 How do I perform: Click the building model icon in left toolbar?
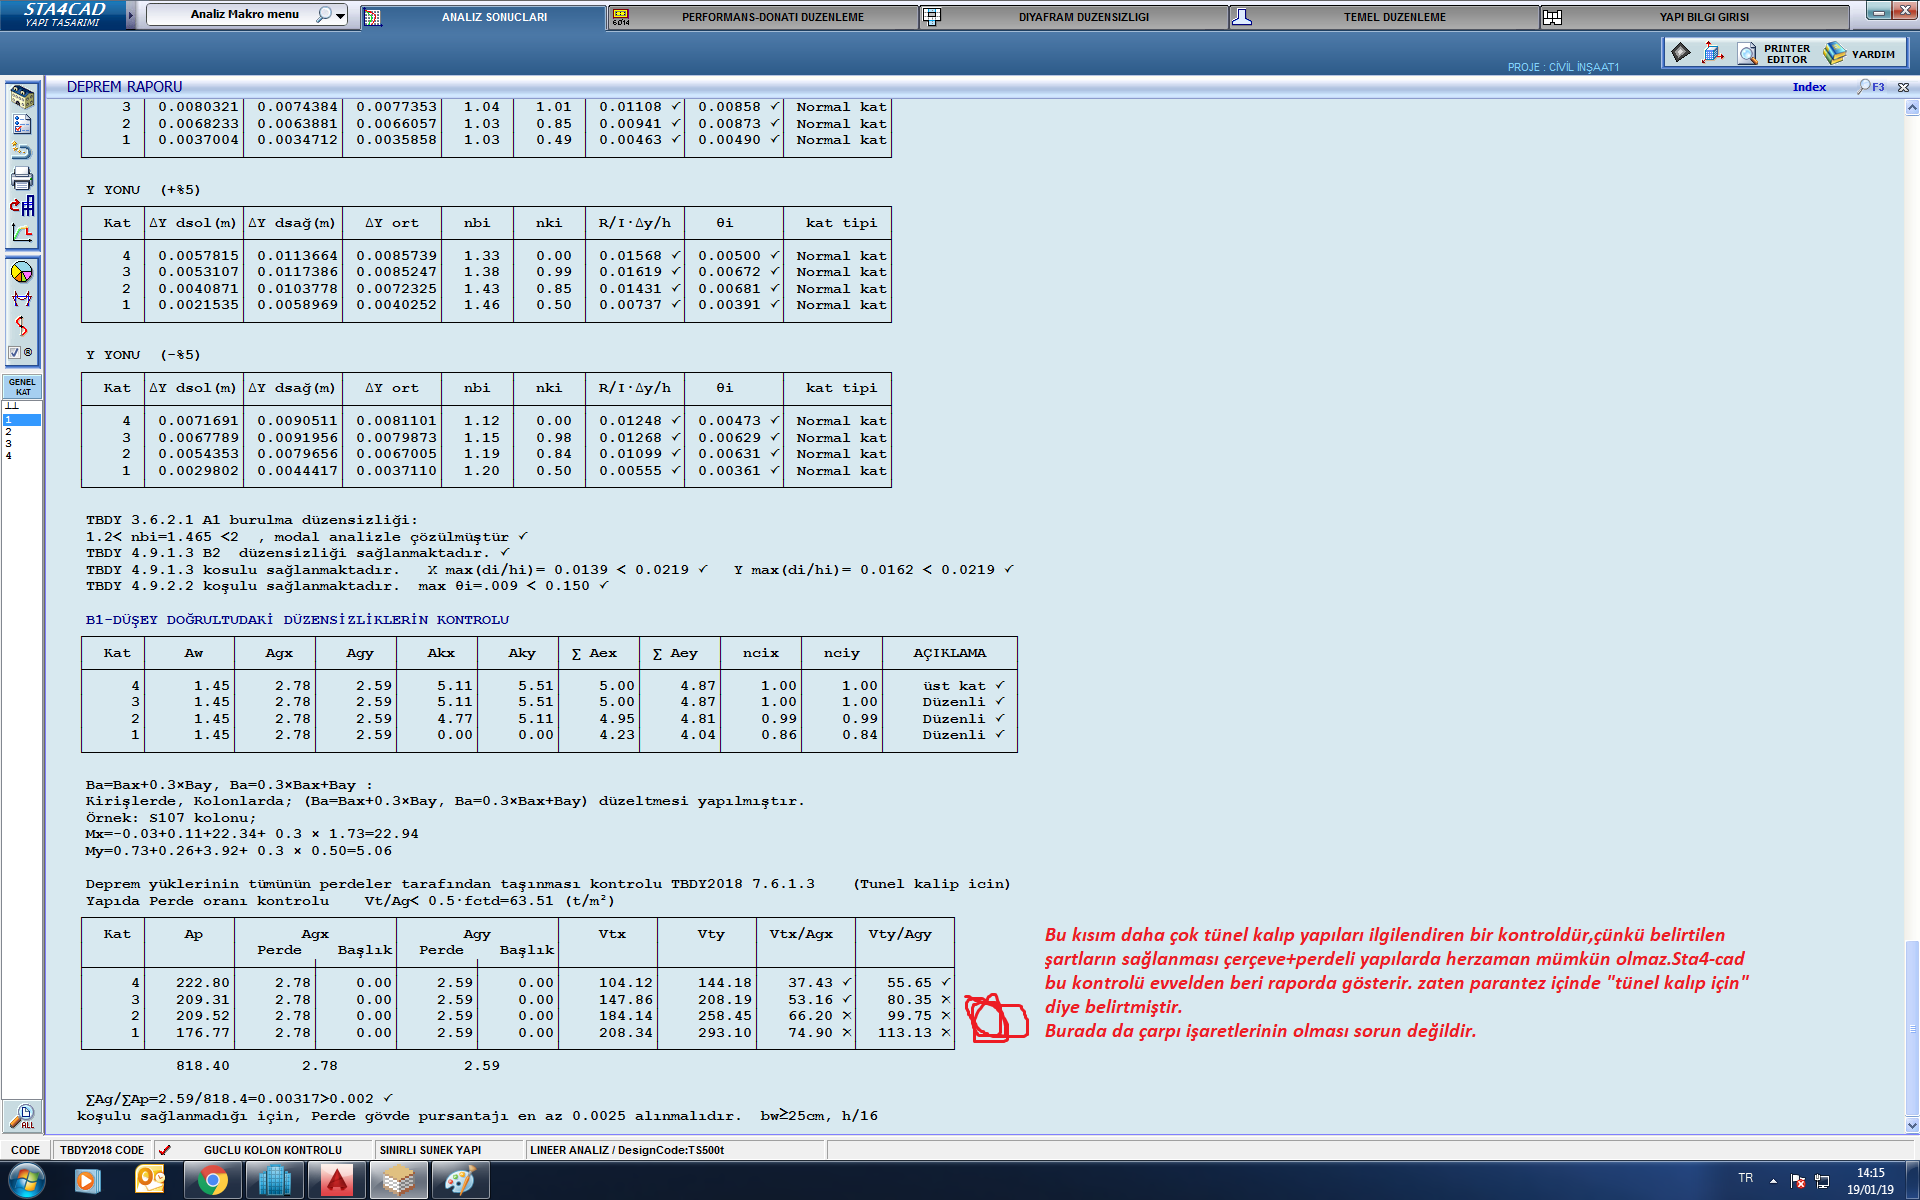(22, 97)
